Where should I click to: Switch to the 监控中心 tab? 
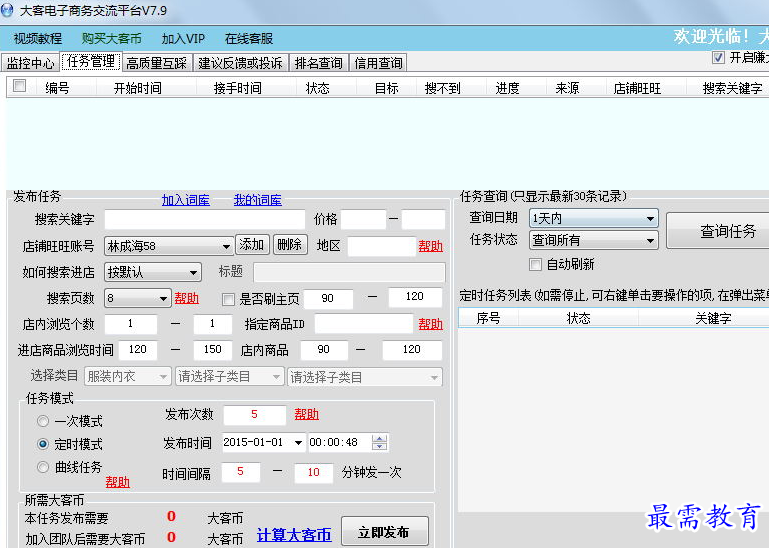(30, 63)
